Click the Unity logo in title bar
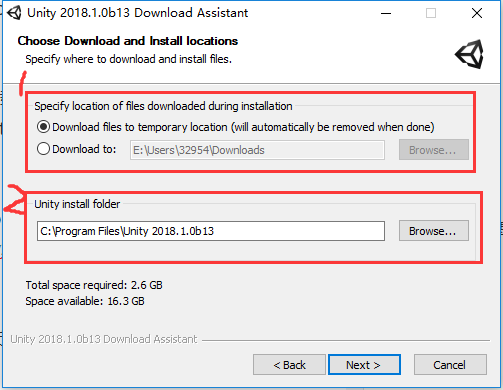 tap(14, 13)
